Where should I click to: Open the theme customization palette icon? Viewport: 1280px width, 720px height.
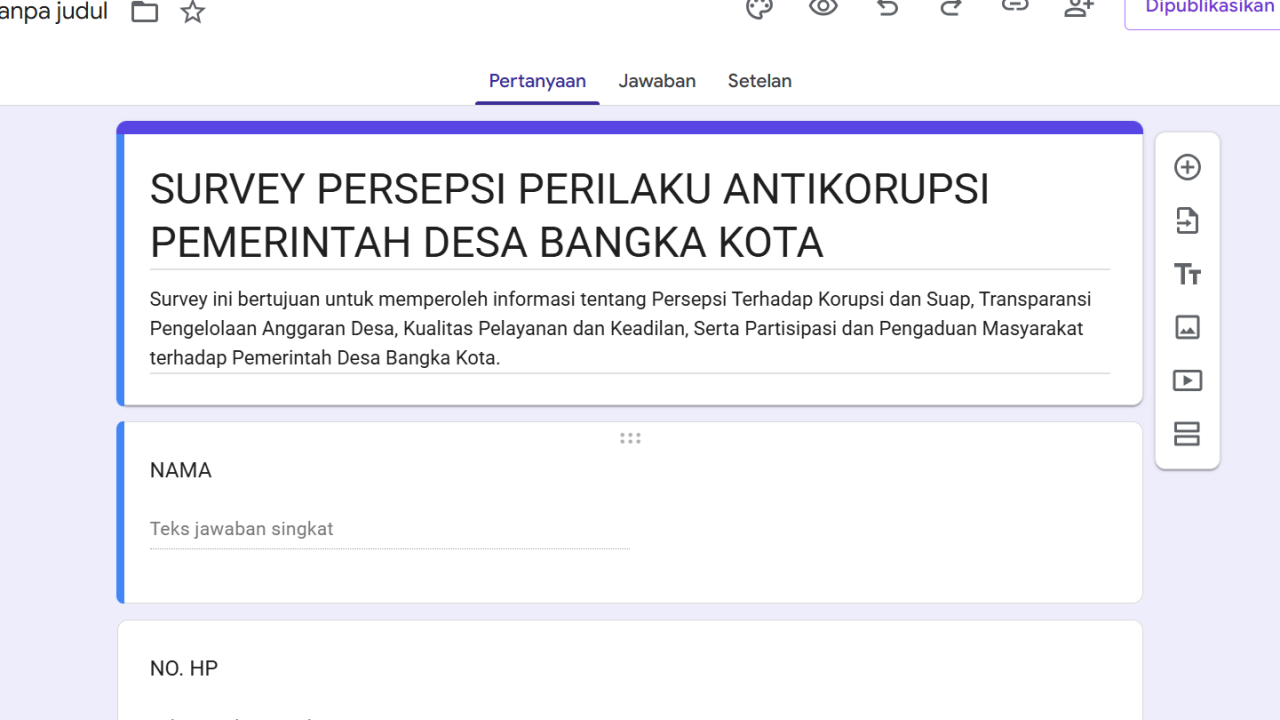(759, 8)
